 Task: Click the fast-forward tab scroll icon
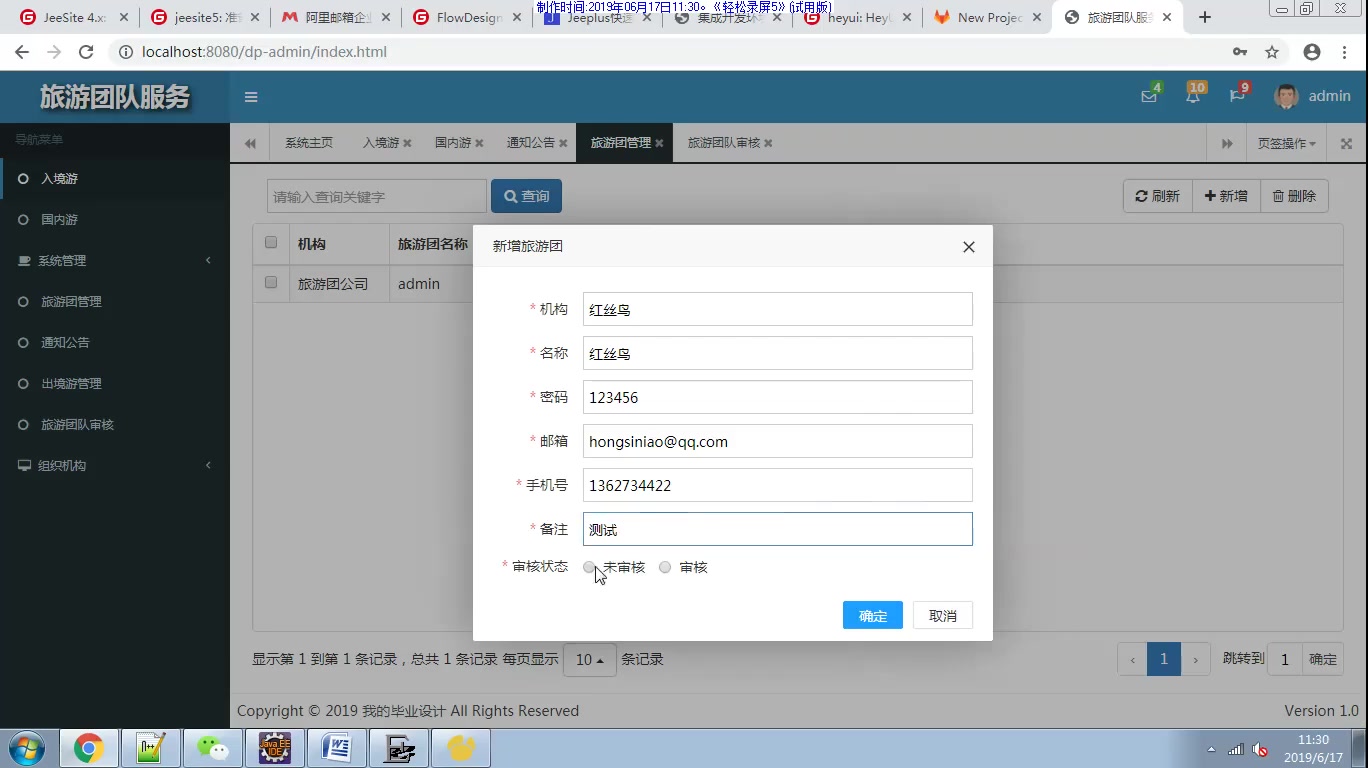1227,142
